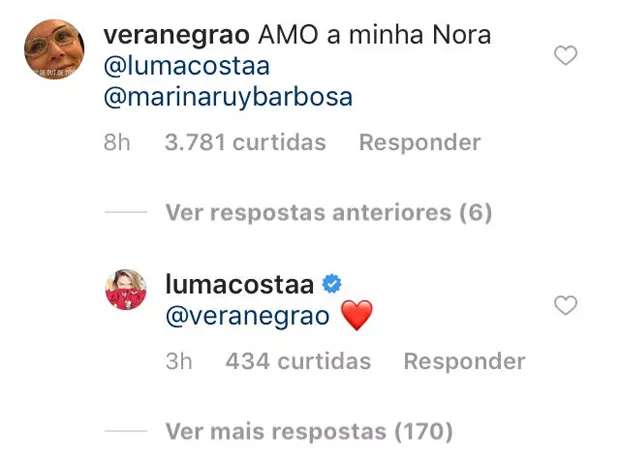Open veranegrao's profile picture
Screen dimensions: 620x465
point(53,51)
